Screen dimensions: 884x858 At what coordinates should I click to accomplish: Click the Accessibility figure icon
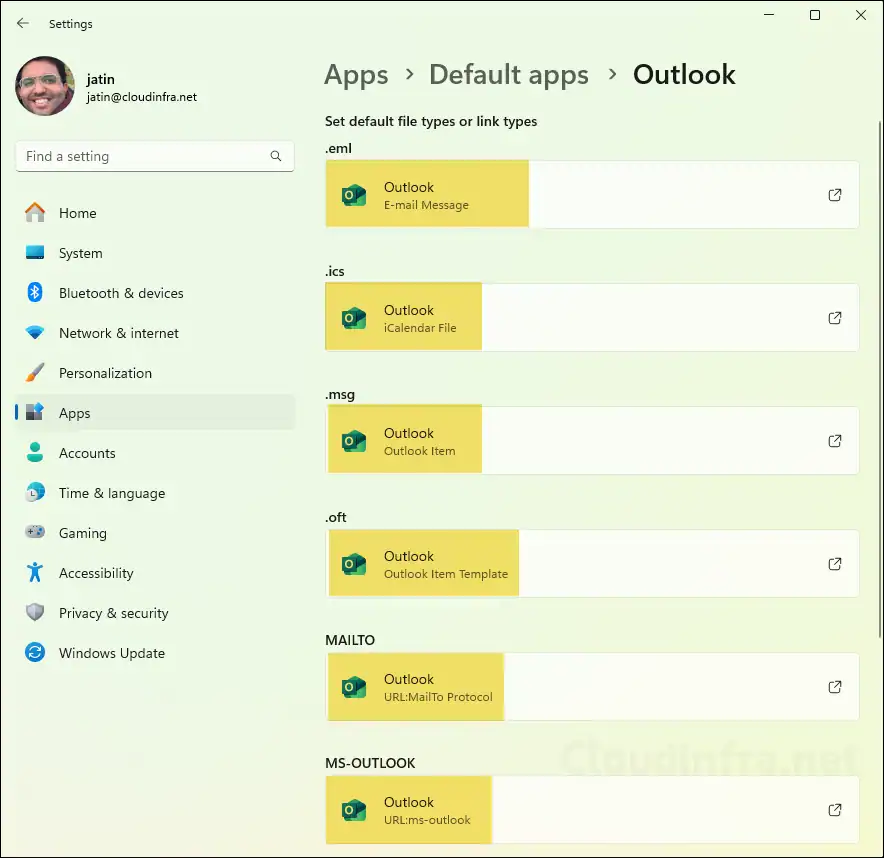[35, 573]
